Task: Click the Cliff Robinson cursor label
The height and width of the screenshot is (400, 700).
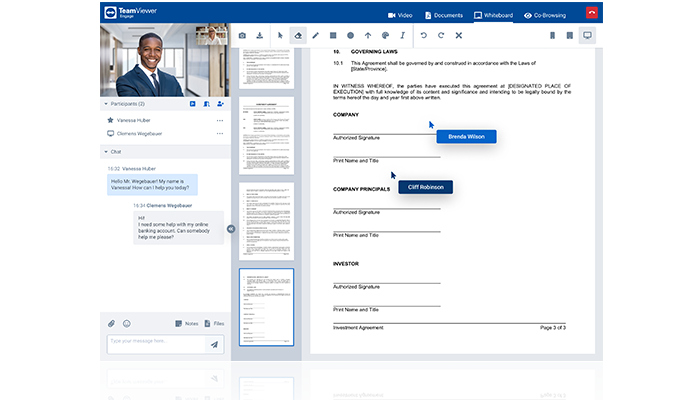Action: coord(425,187)
